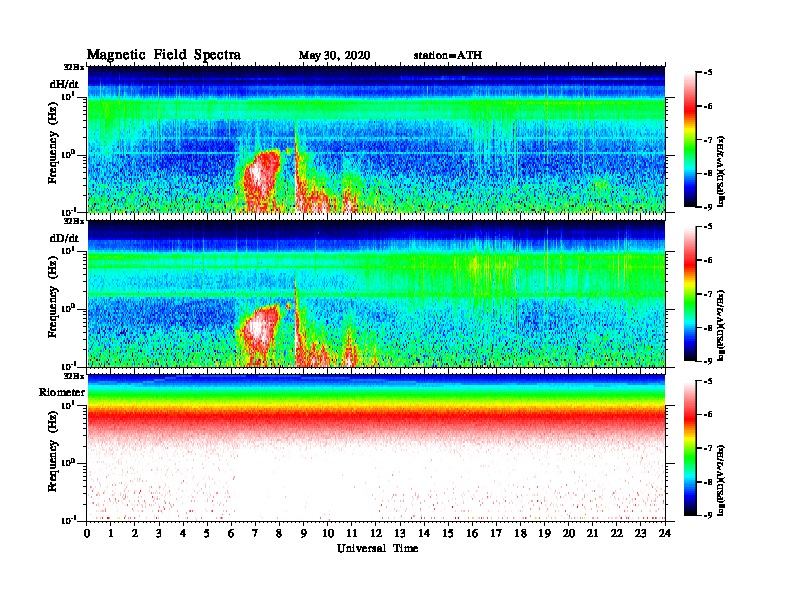Viewport: 792px width, 612px height.
Task: Click the time axis tick label "12"
Action: (376, 533)
